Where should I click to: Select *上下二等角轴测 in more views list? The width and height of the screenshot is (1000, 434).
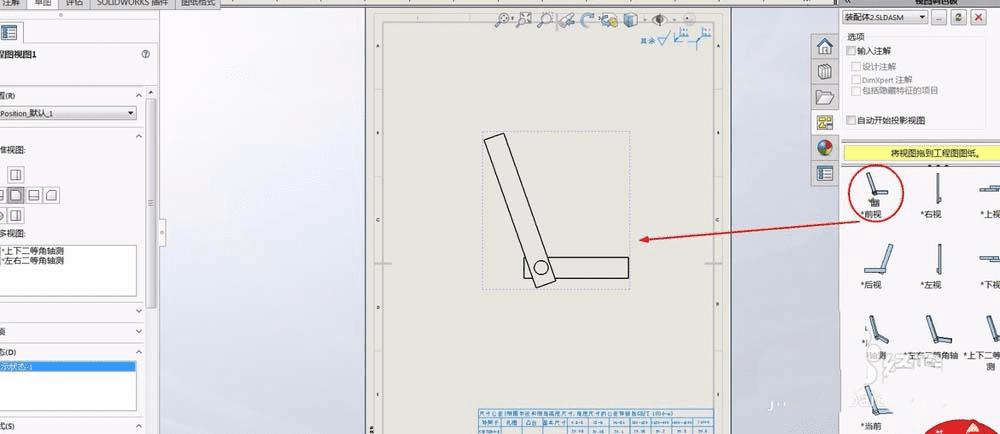[33, 251]
